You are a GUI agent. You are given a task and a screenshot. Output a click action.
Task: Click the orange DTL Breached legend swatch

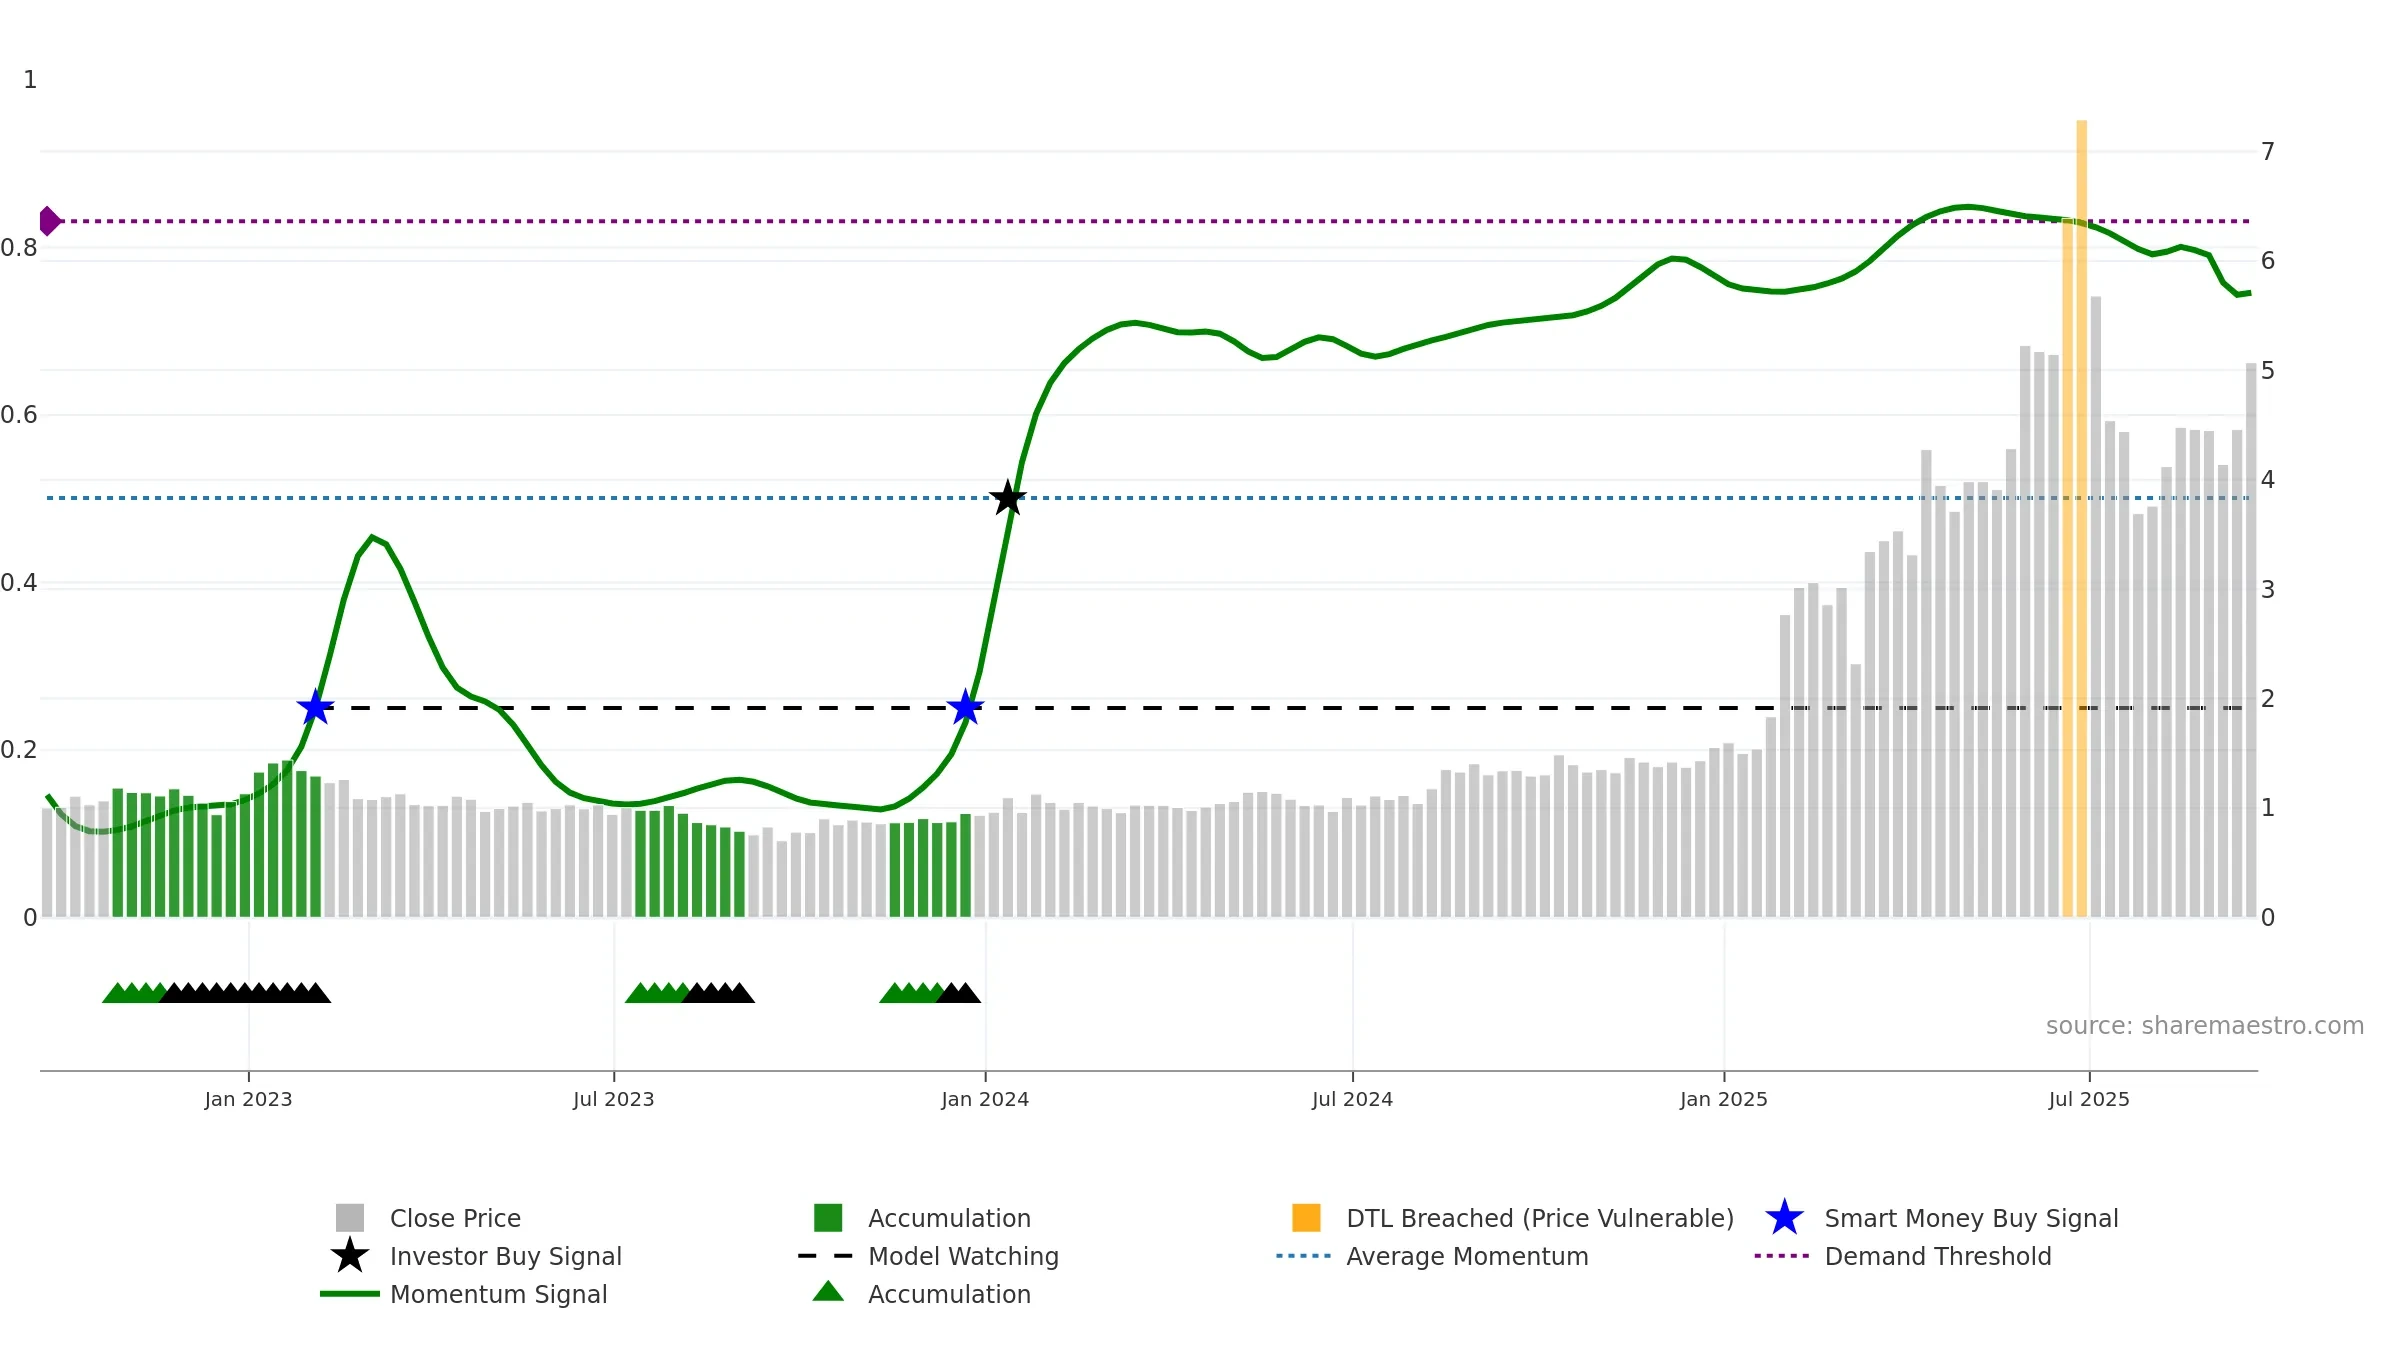1306,1217
